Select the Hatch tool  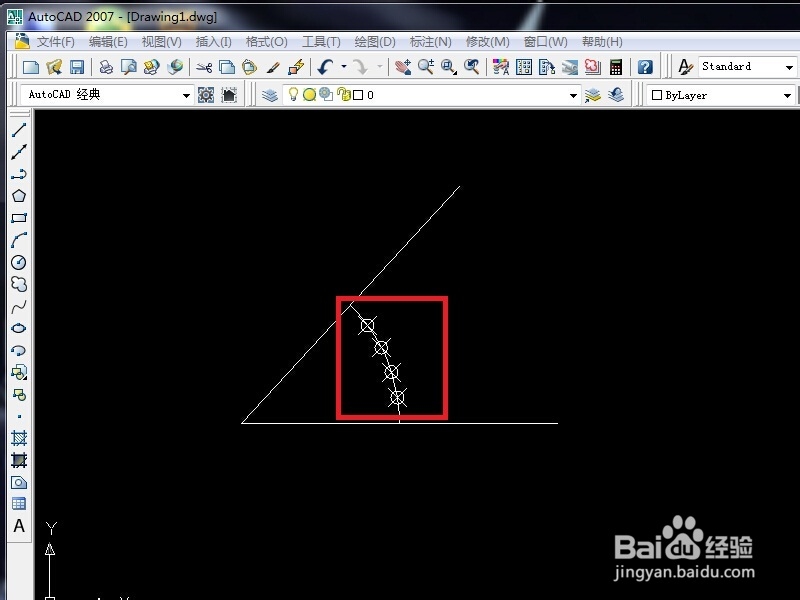[19, 438]
